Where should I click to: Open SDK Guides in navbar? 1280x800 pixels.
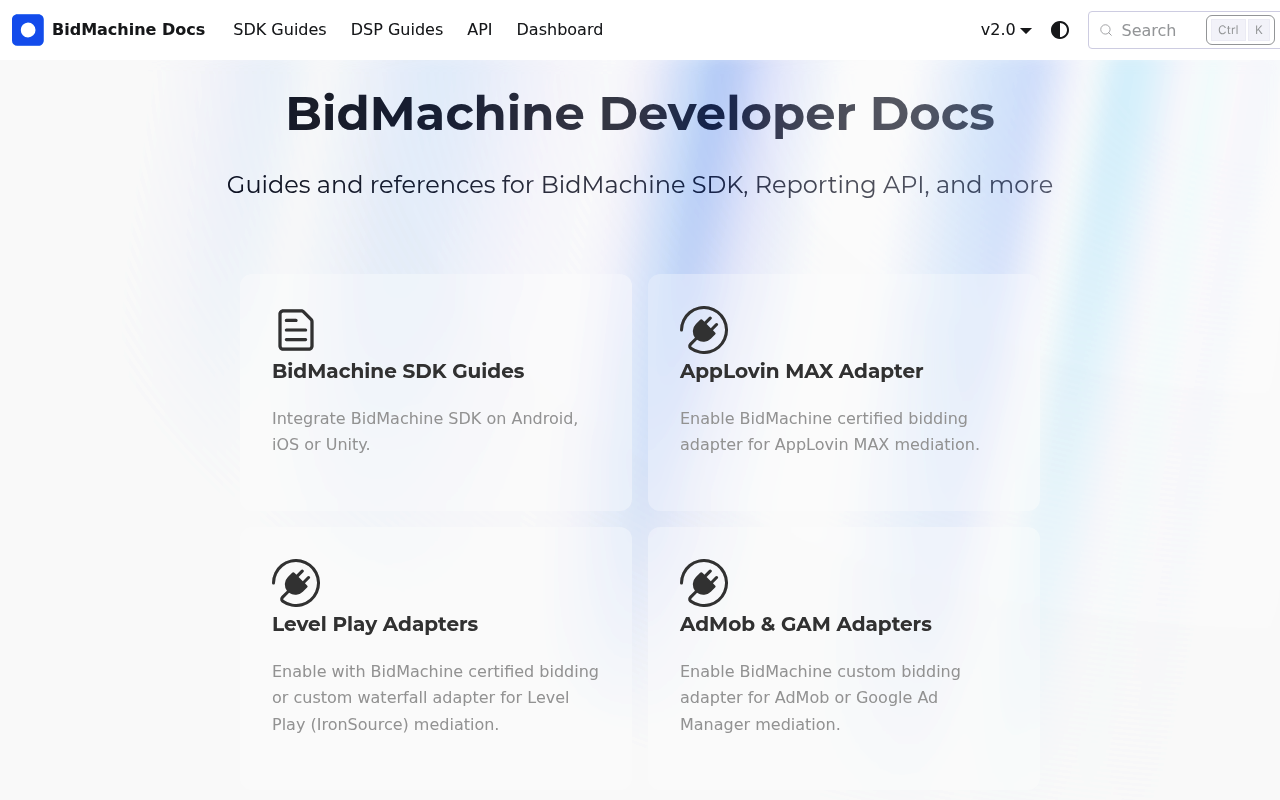(x=280, y=30)
